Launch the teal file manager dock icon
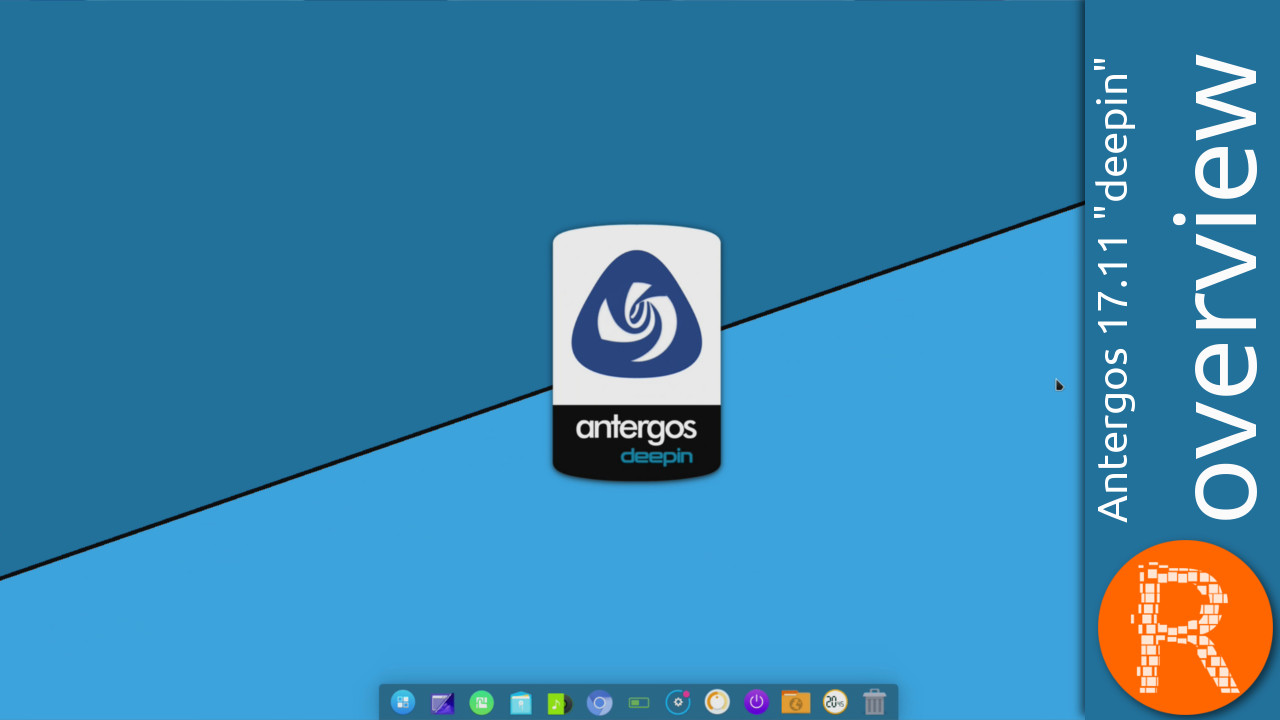The height and width of the screenshot is (720, 1280). point(521,703)
